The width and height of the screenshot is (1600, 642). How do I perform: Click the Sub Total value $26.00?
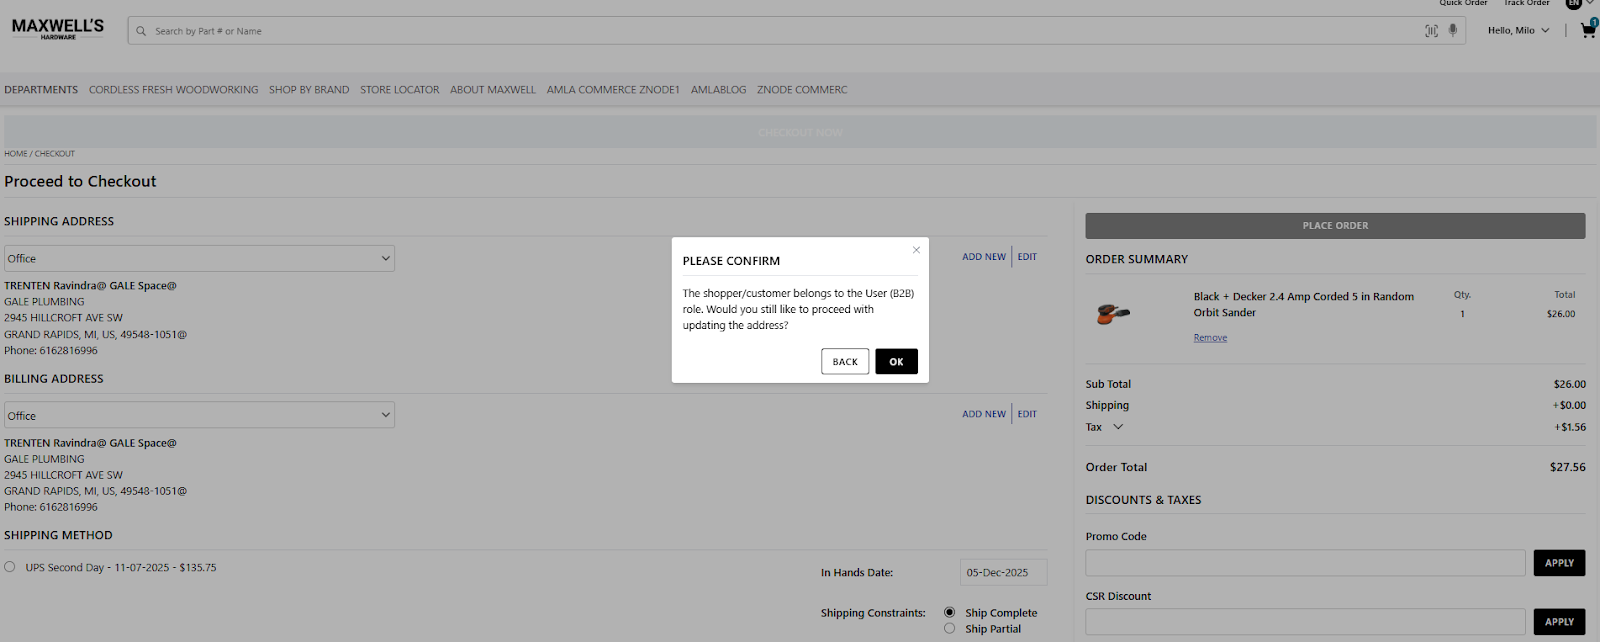[x=1569, y=384]
